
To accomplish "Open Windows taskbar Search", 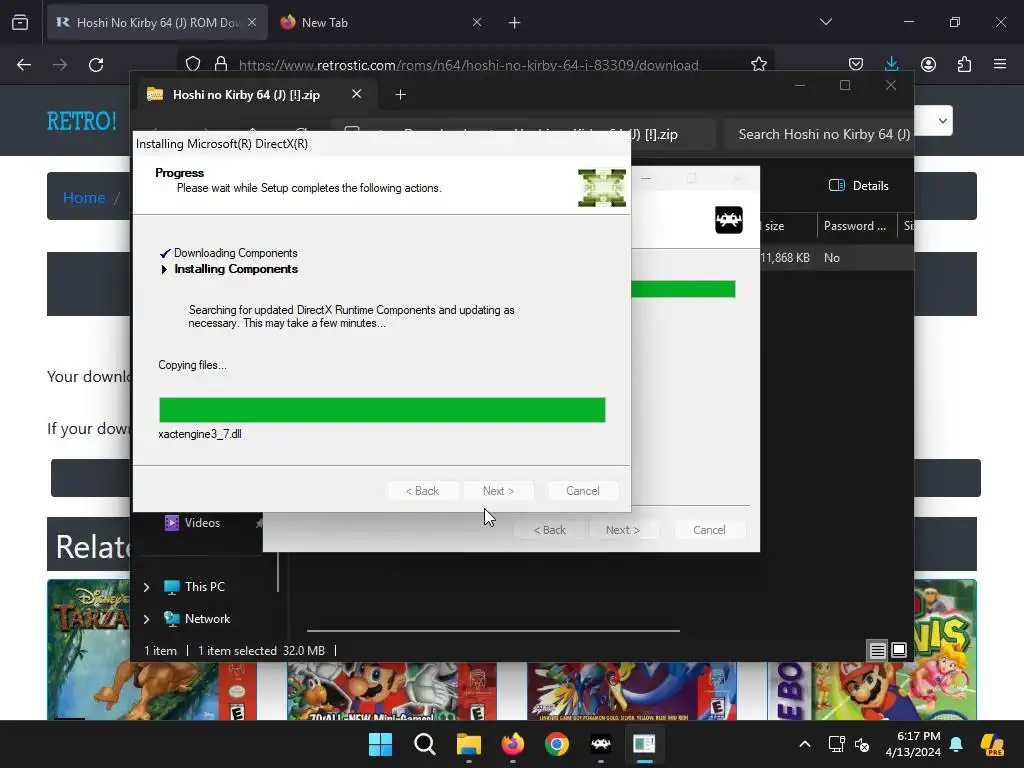I will [x=424, y=744].
